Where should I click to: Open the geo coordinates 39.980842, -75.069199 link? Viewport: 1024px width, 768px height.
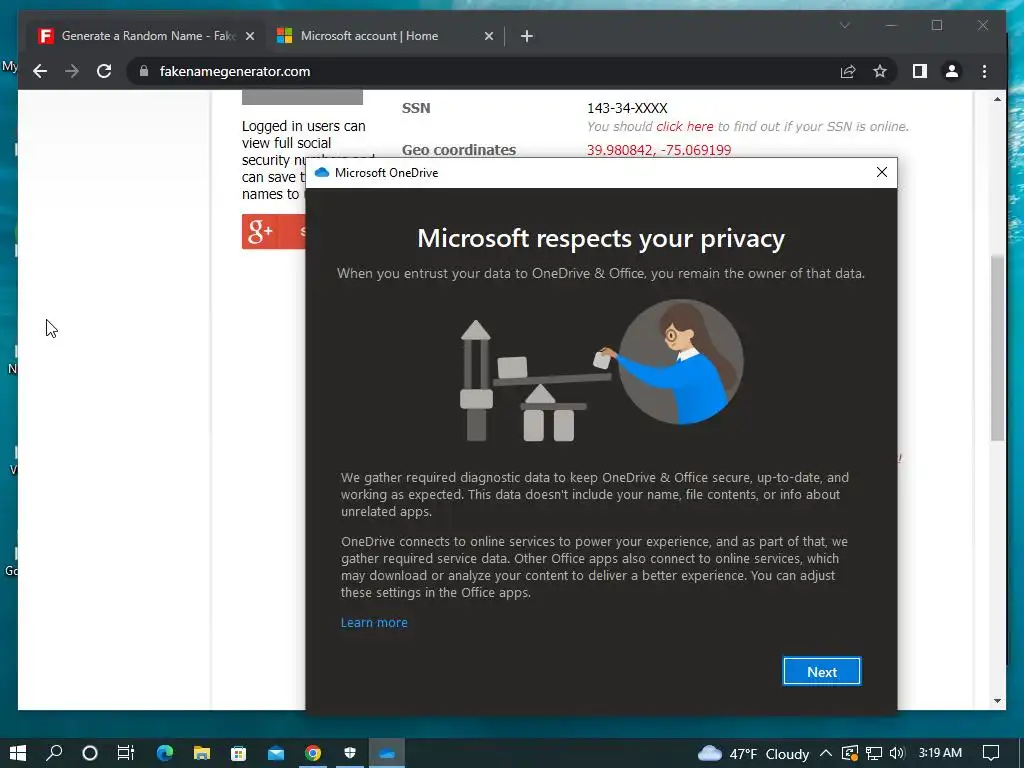[x=659, y=150]
